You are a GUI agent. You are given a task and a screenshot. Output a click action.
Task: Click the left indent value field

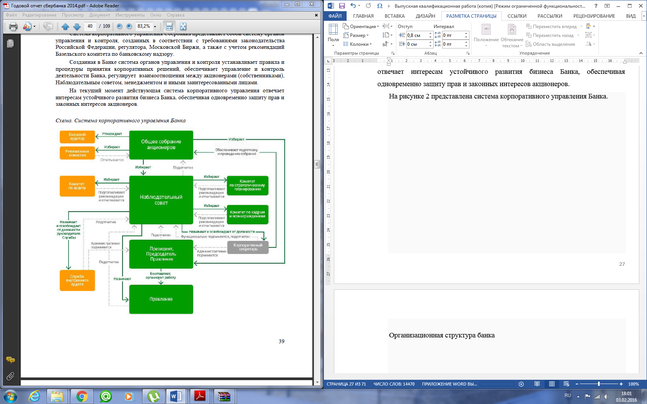click(415, 35)
